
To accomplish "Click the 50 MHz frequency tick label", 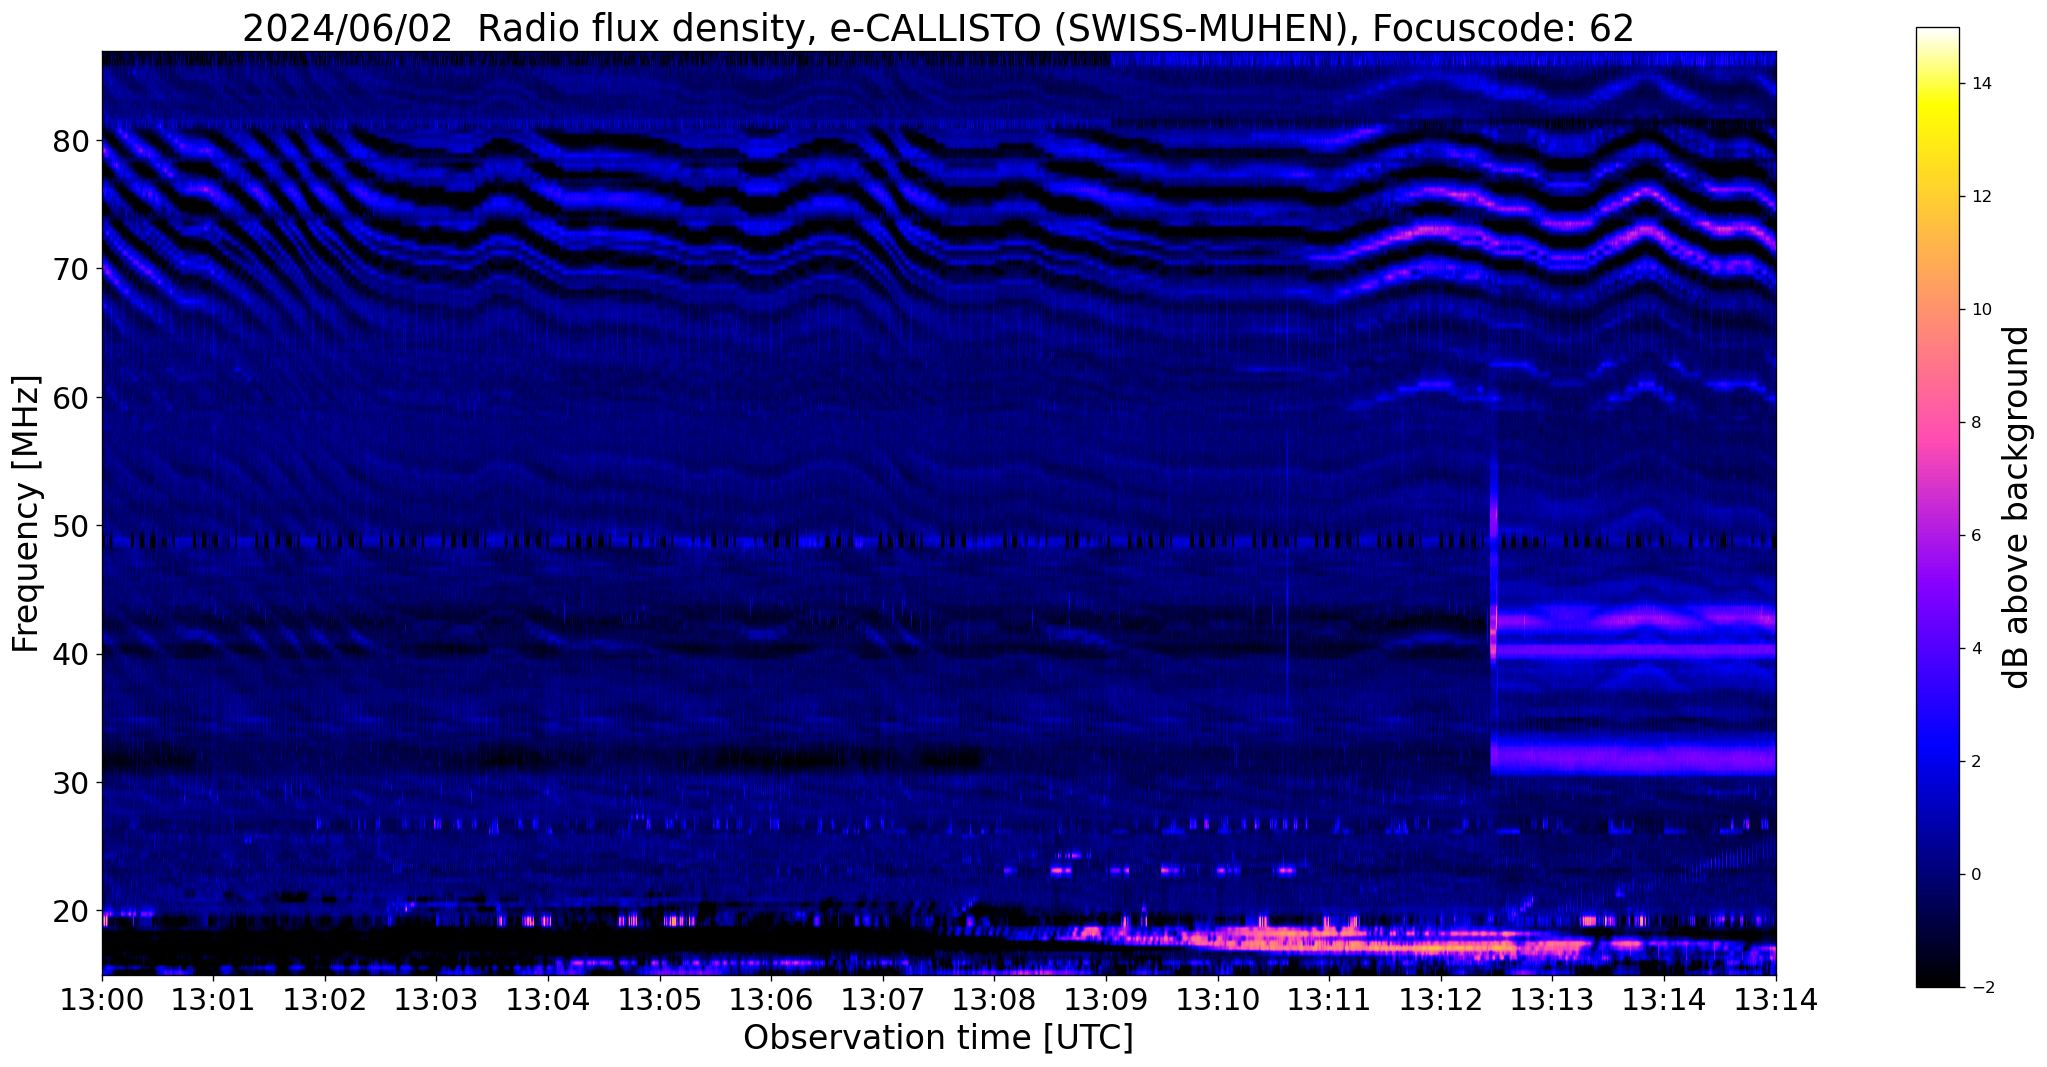I will pyautogui.click(x=71, y=526).
